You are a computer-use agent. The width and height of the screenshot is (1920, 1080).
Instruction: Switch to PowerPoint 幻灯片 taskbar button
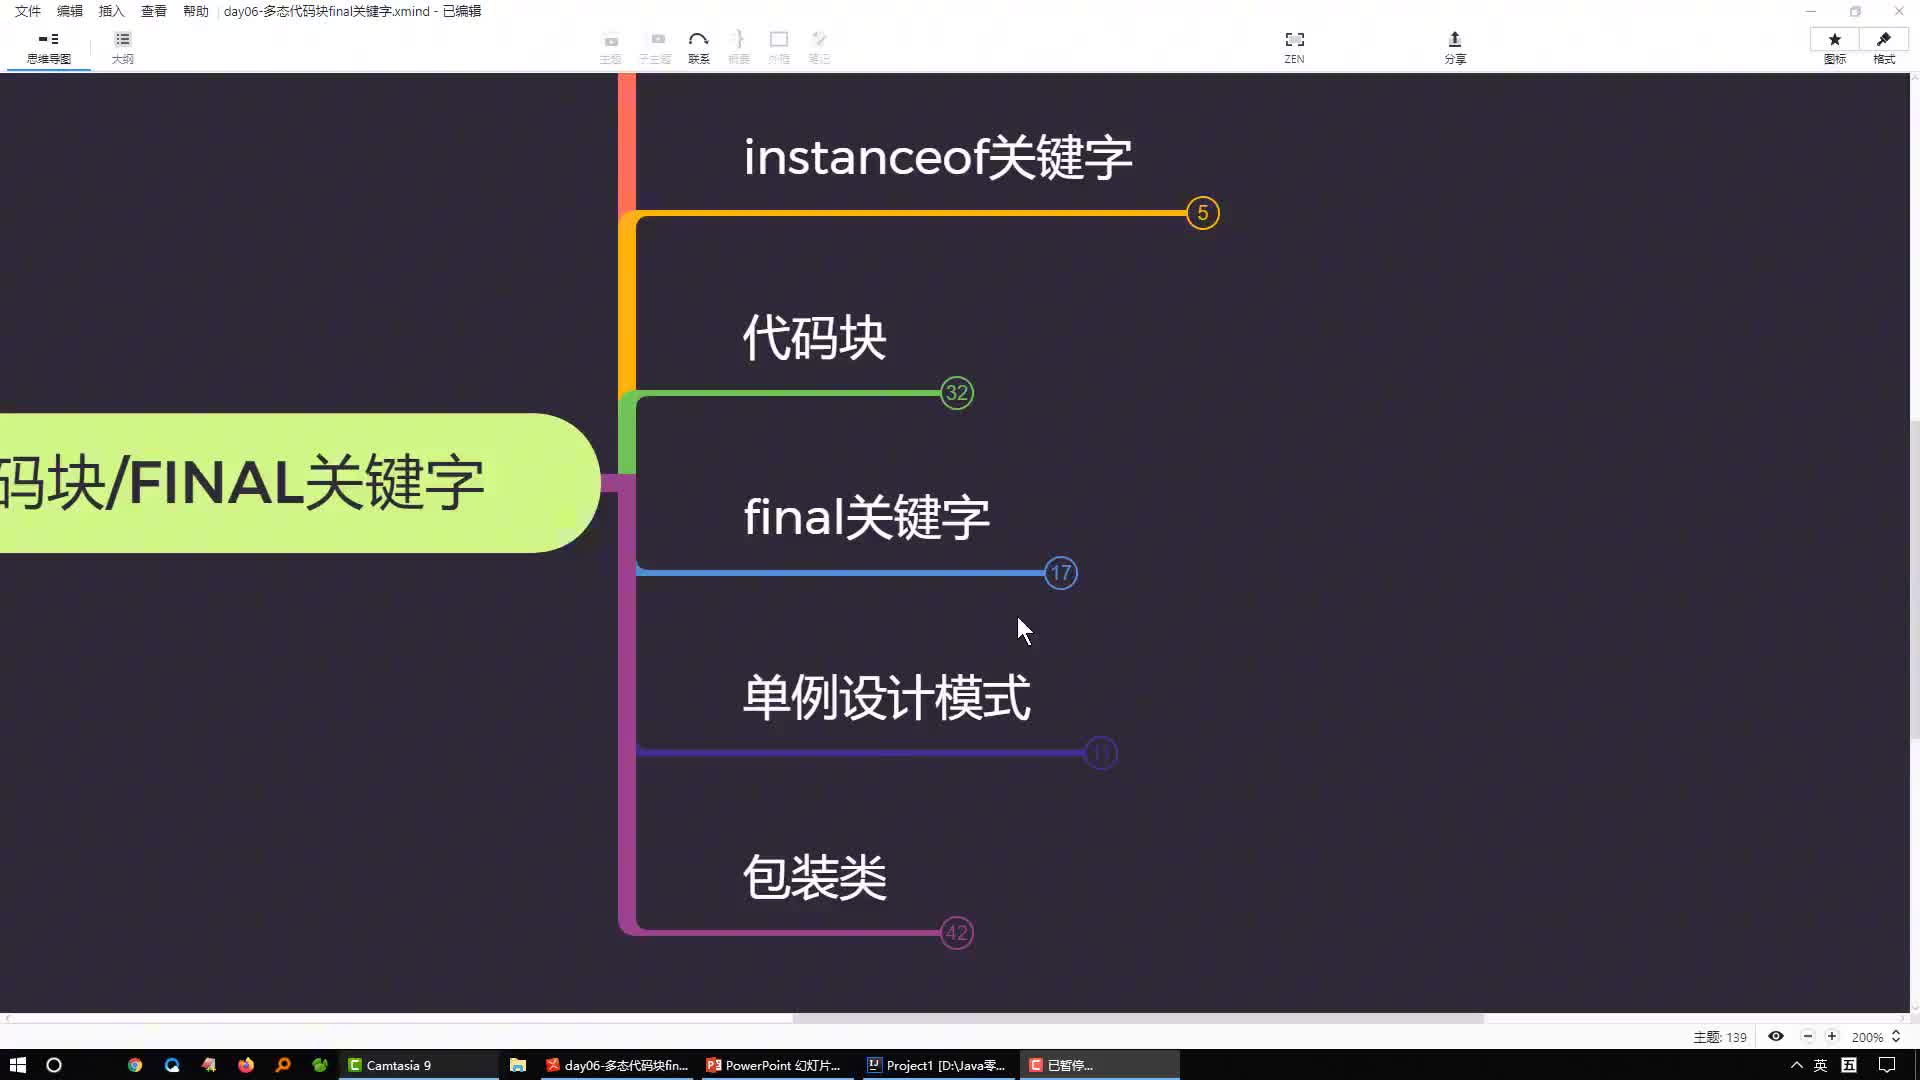tap(778, 1065)
